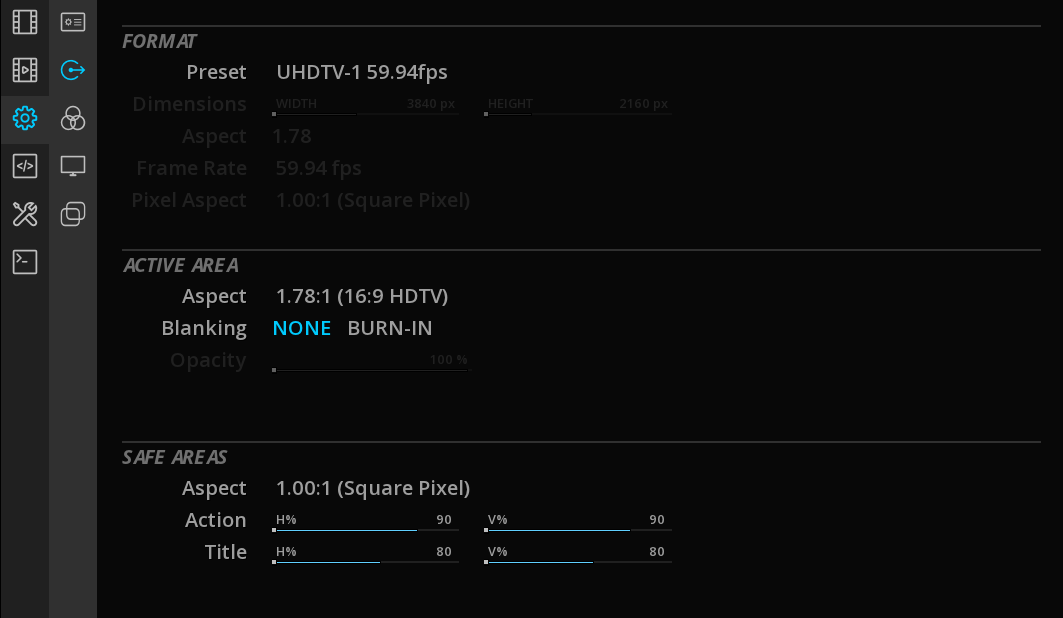Screen dimensions: 1063x618
Task: Open the three-circle color channels icon
Action: [73, 119]
